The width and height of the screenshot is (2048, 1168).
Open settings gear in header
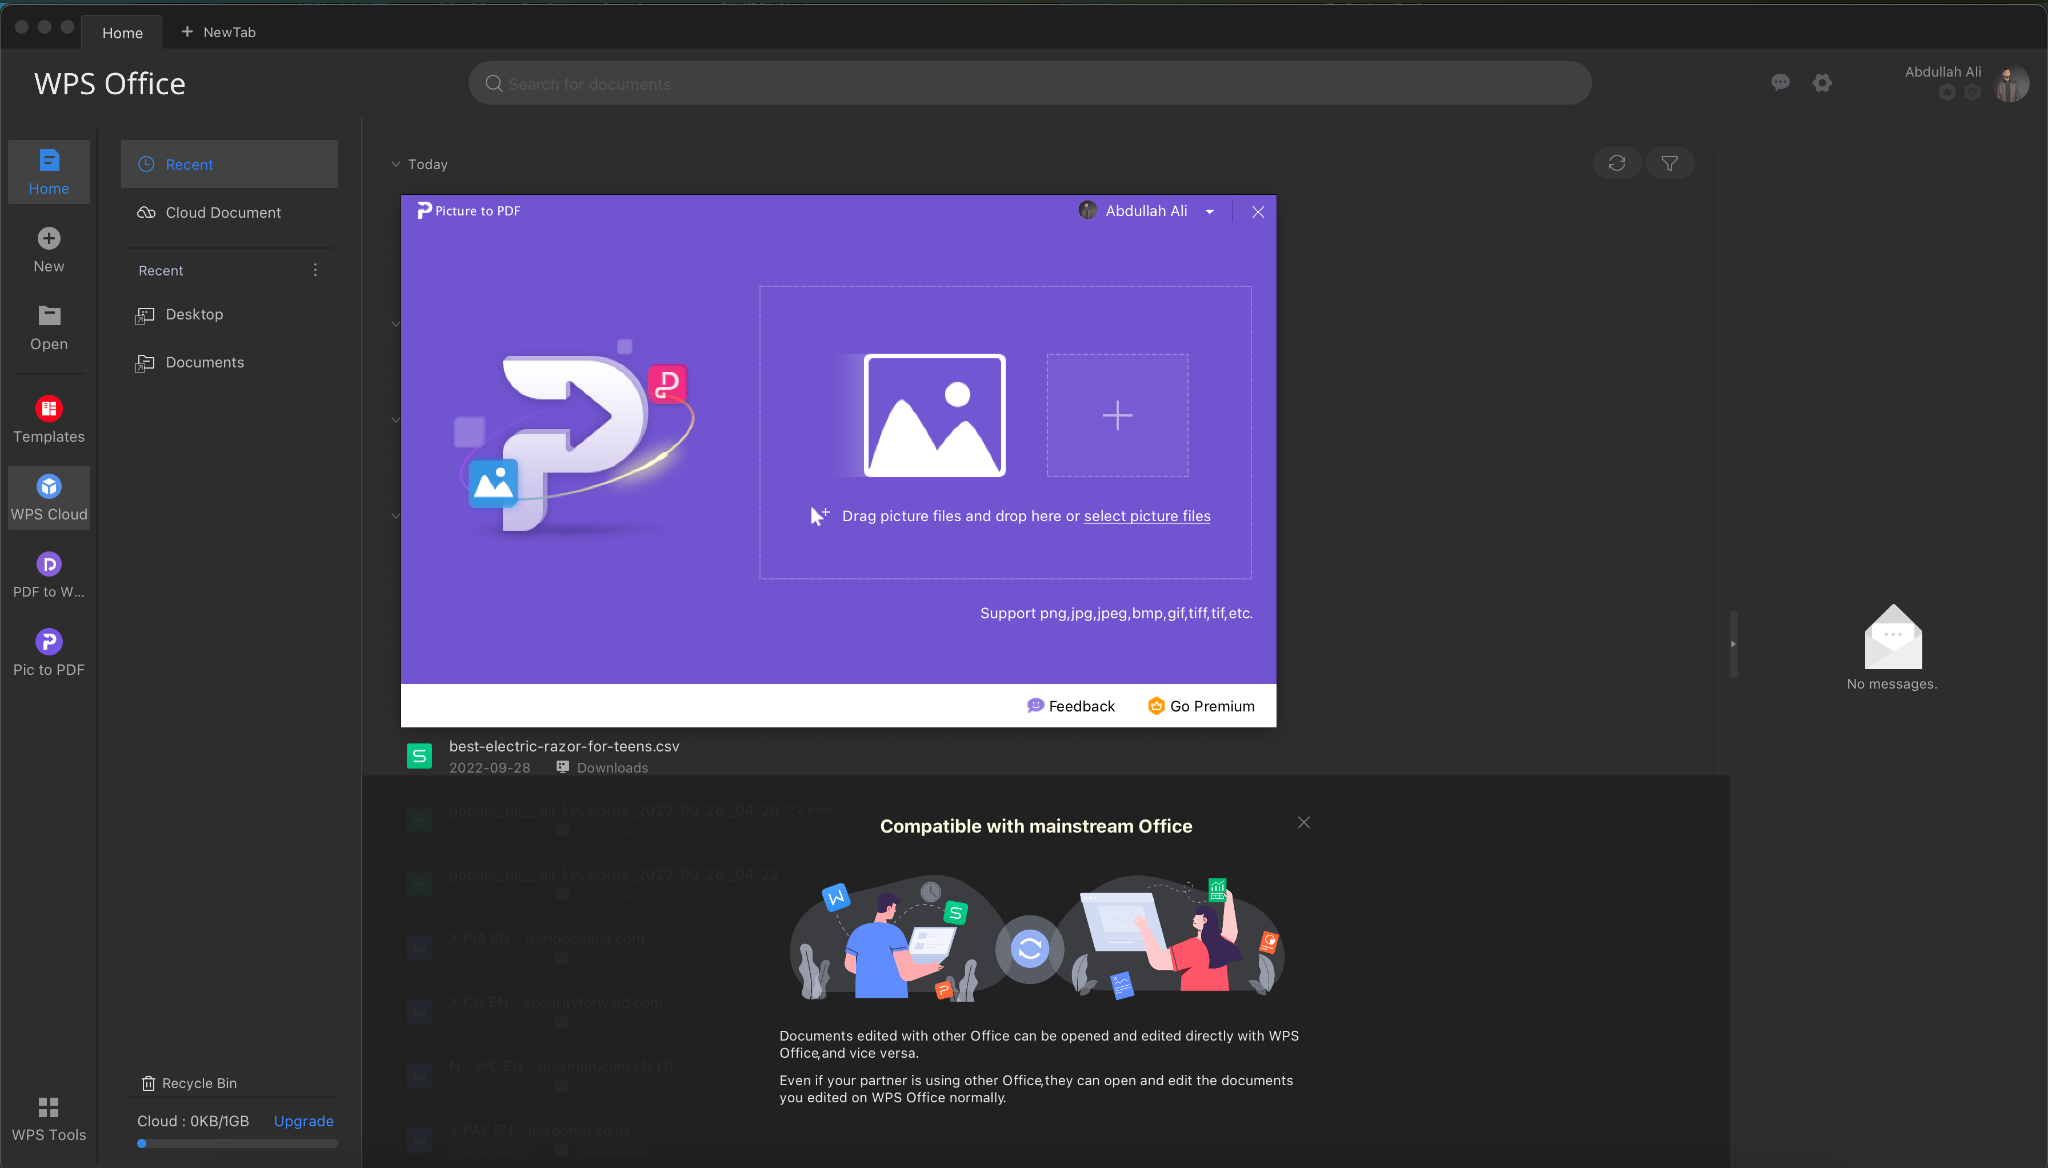pos(1822,83)
